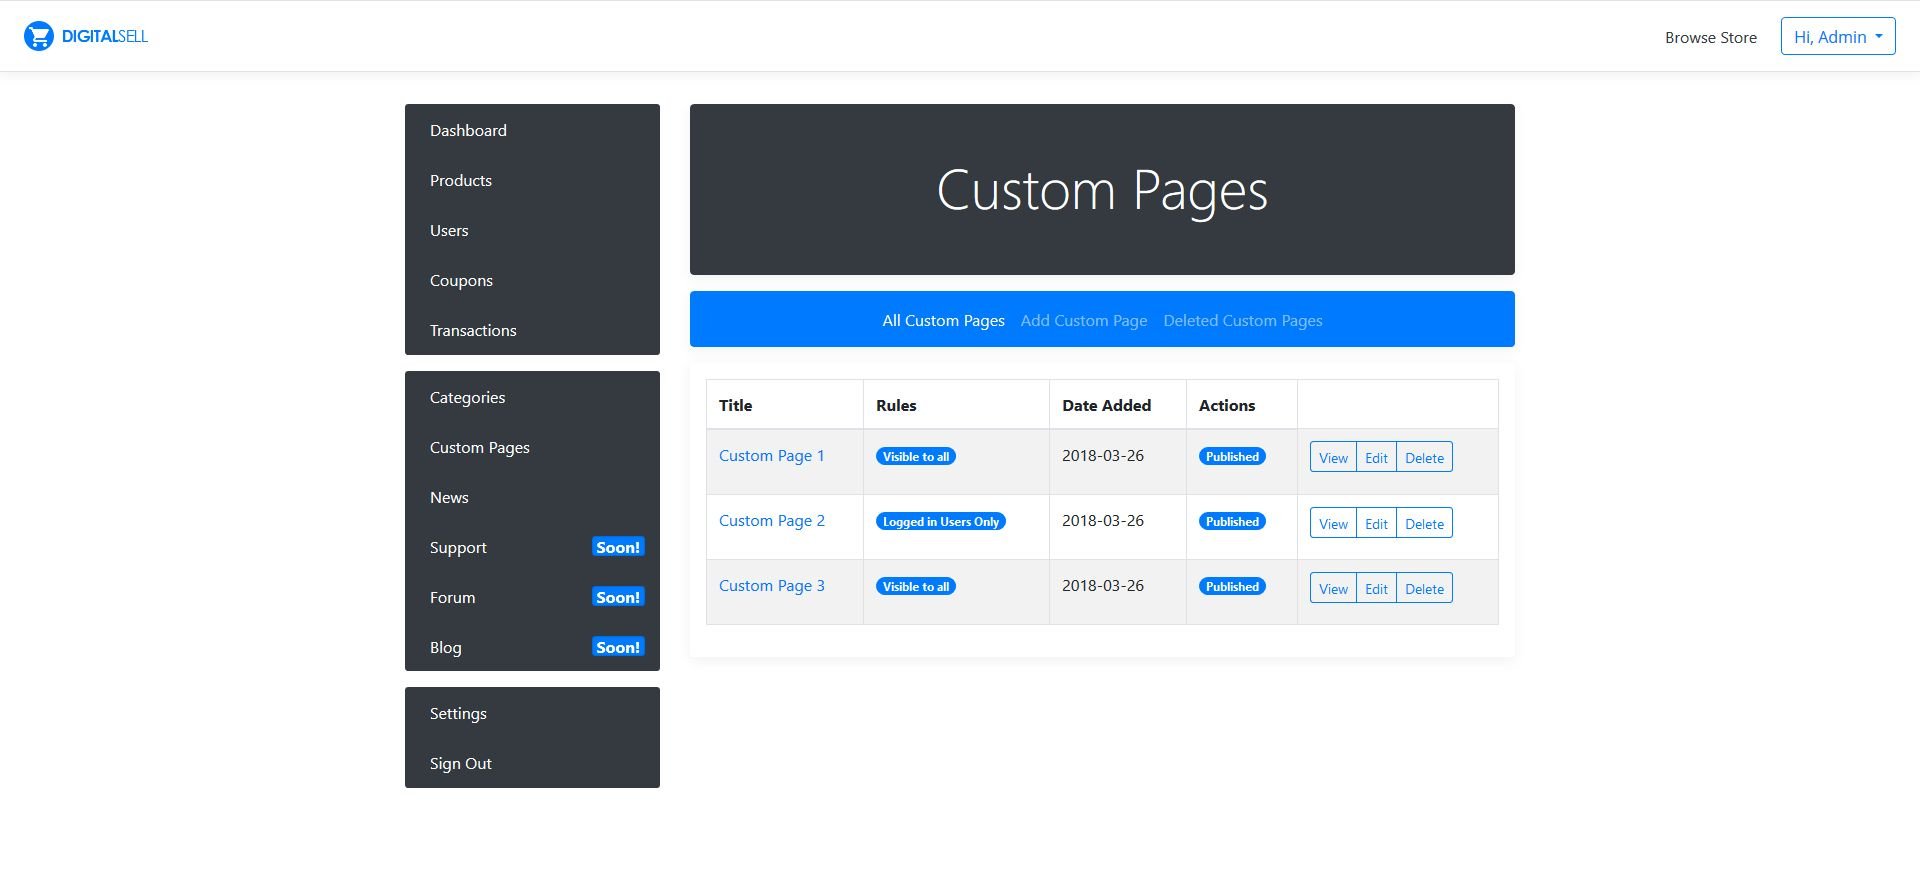
Task: Click the Soon! badge next to Blog
Action: coord(618,647)
